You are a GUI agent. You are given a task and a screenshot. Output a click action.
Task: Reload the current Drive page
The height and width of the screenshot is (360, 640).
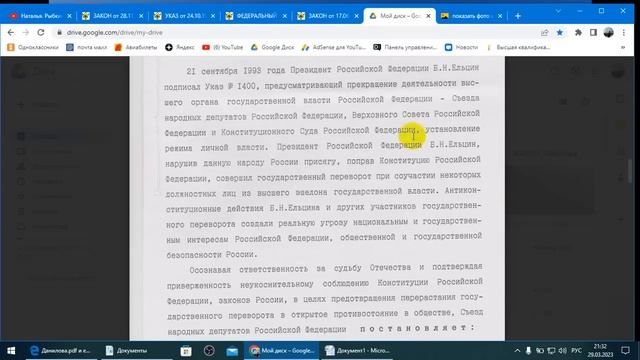tap(41, 32)
